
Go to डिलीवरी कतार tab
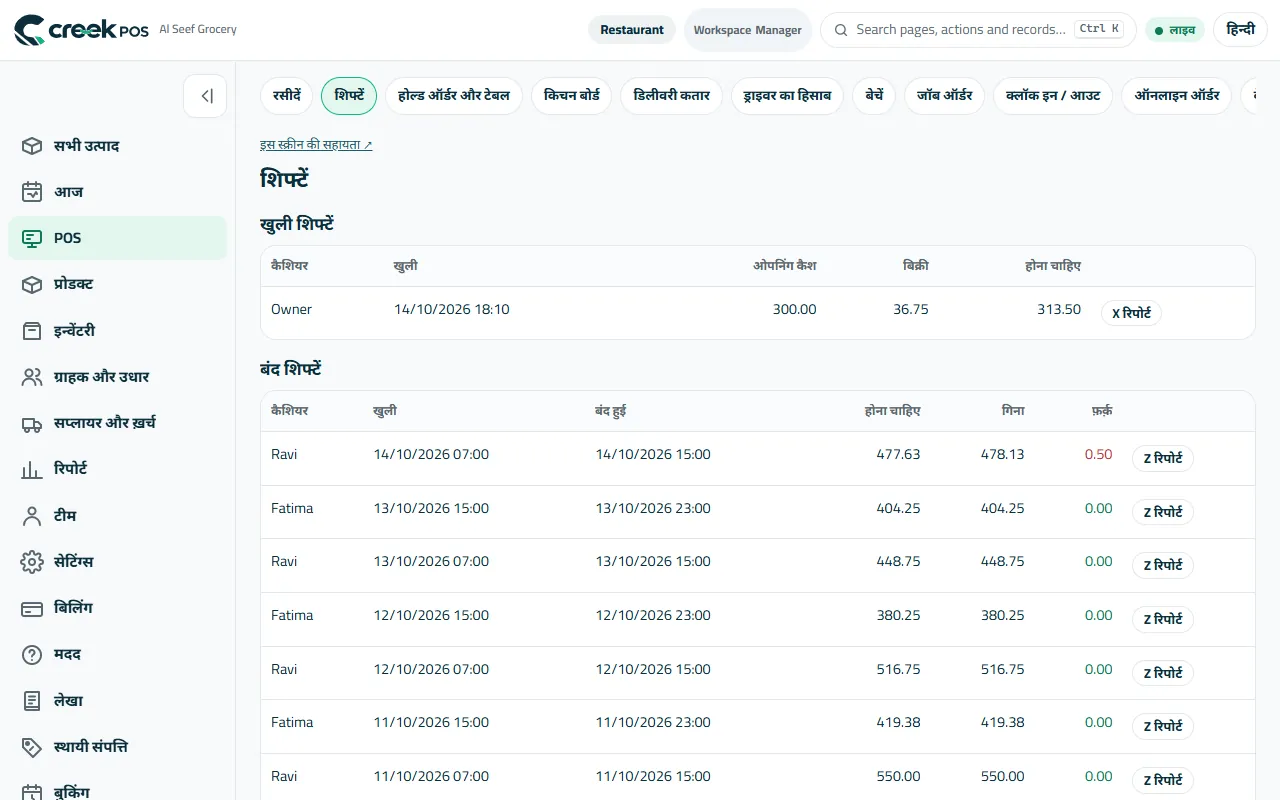tap(672, 96)
